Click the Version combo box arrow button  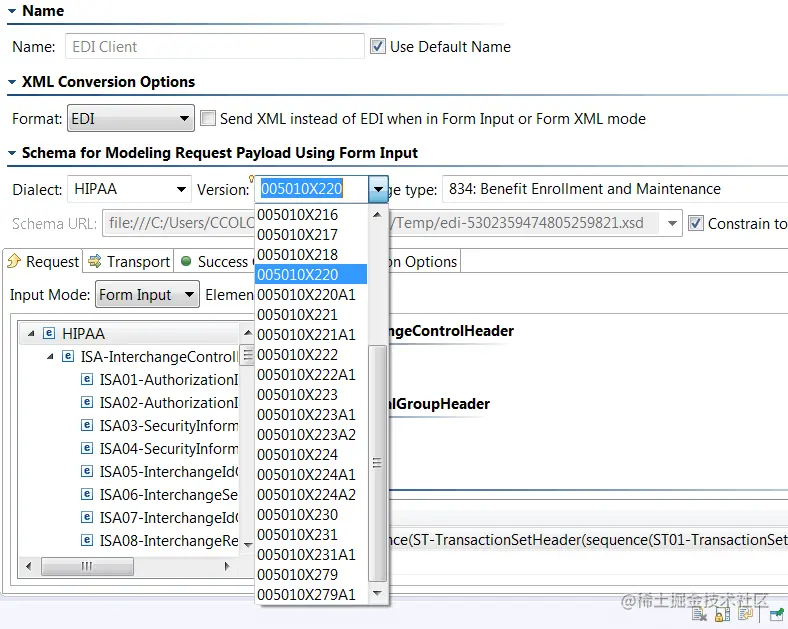click(378, 189)
